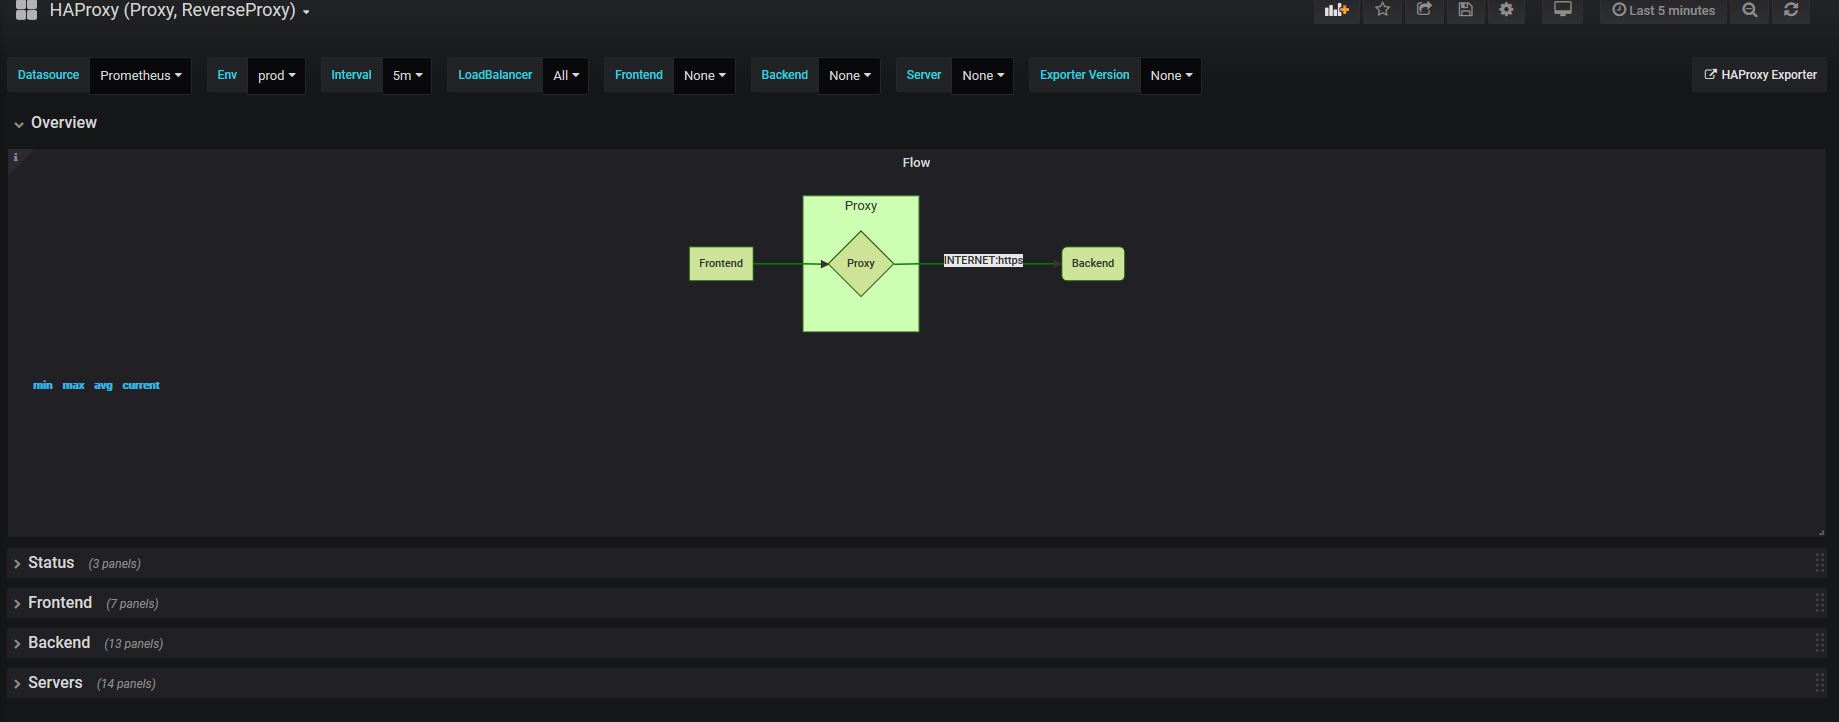Viewport: 1839px width, 722px height.
Task: Zoom out time range magnifier
Action: tap(1750, 10)
